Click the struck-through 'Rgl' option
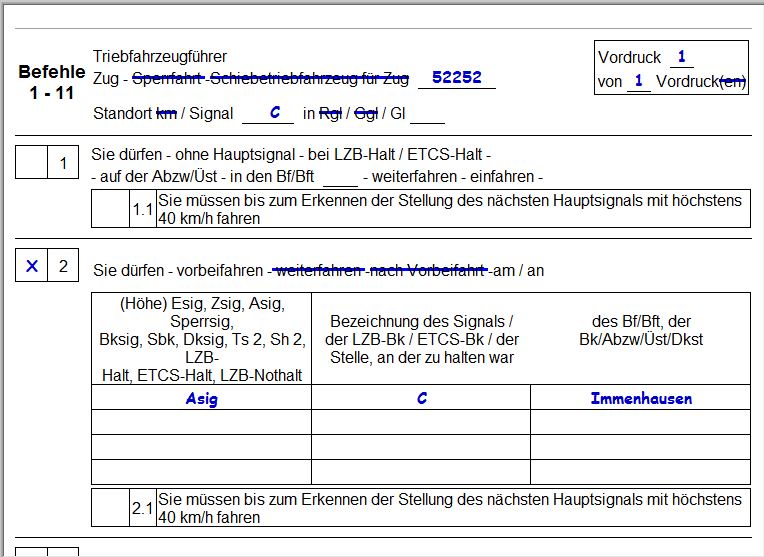 330,114
